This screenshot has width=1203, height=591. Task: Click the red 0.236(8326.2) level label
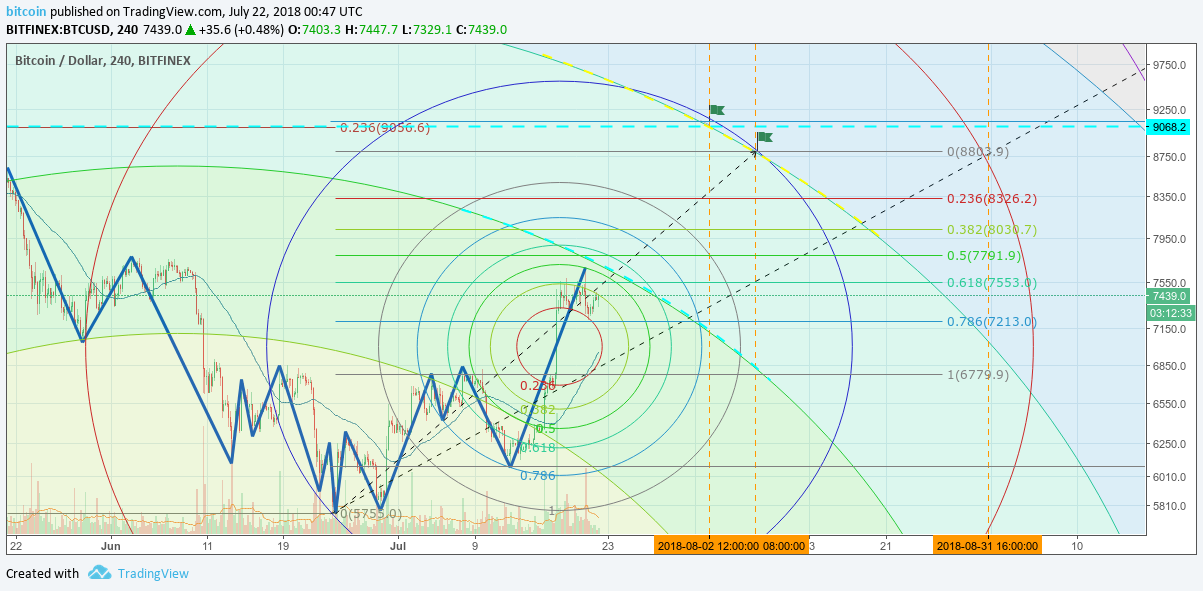990,199
